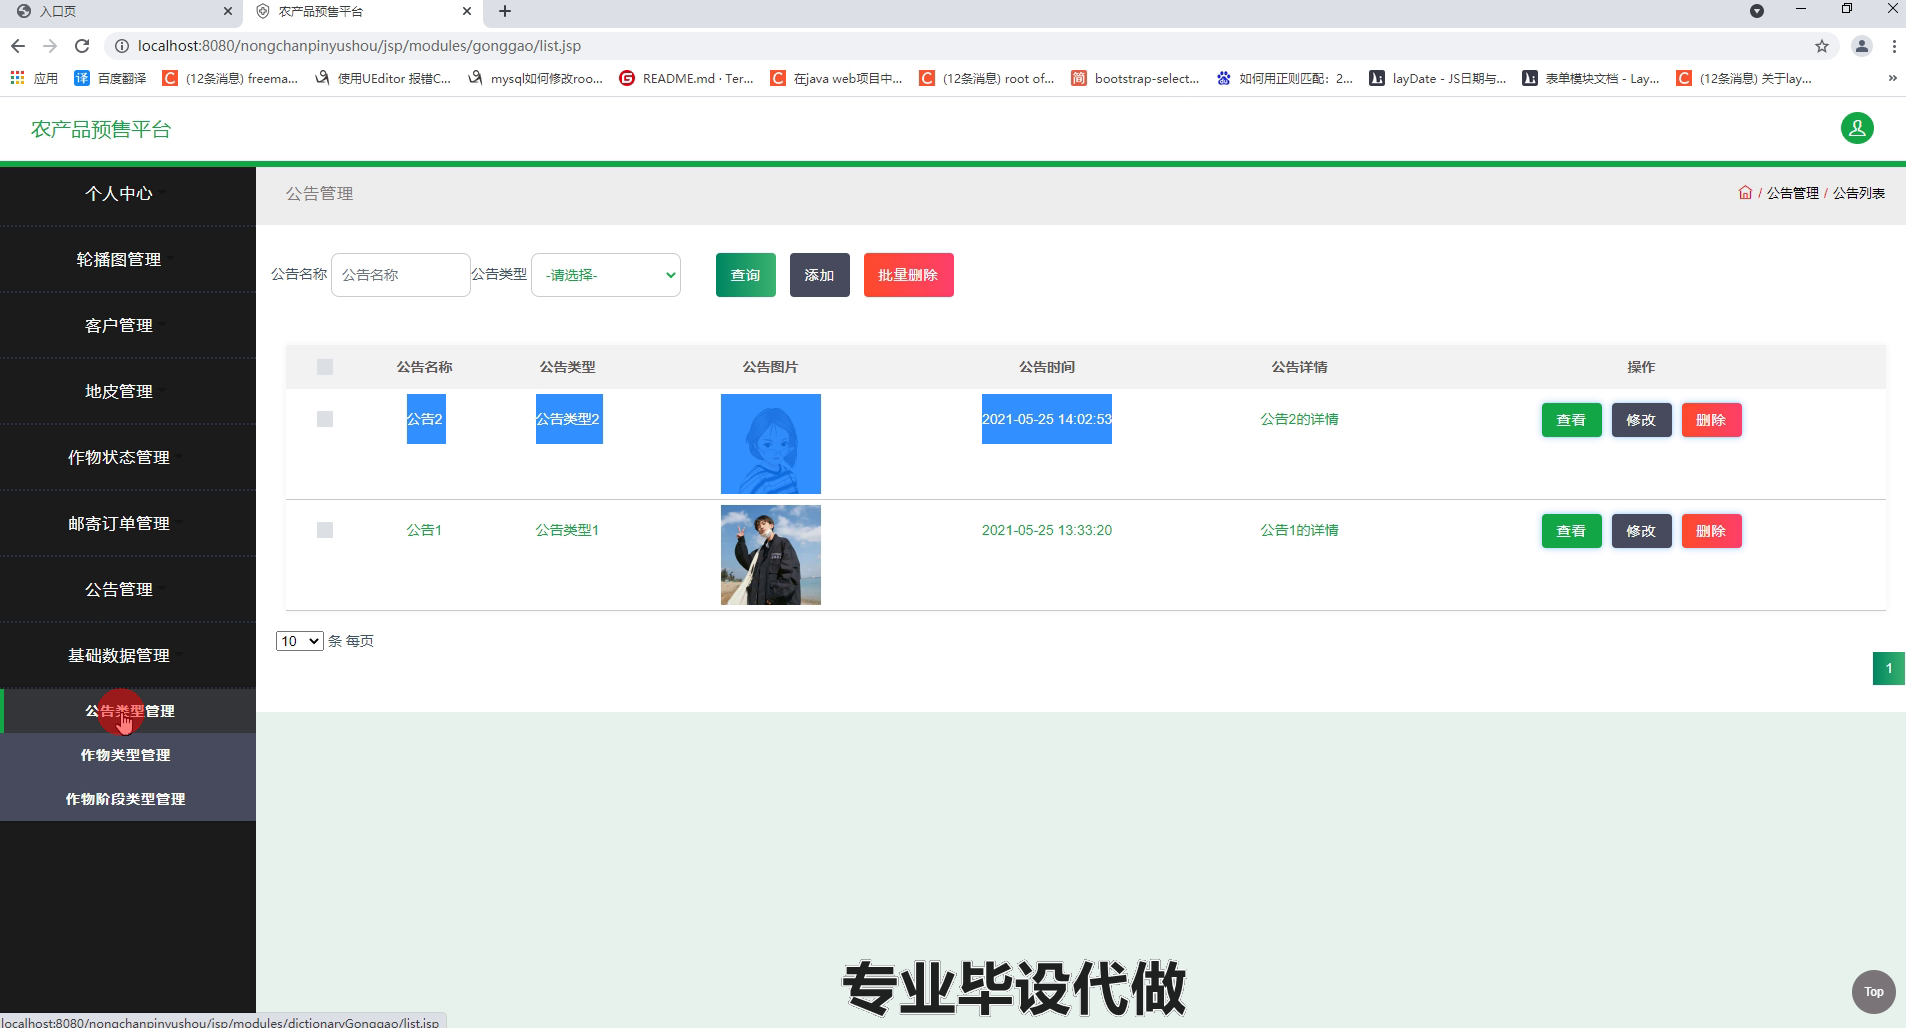Click the 添加 add button
The width and height of the screenshot is (1906, 1028).
[x=819, y=275]
